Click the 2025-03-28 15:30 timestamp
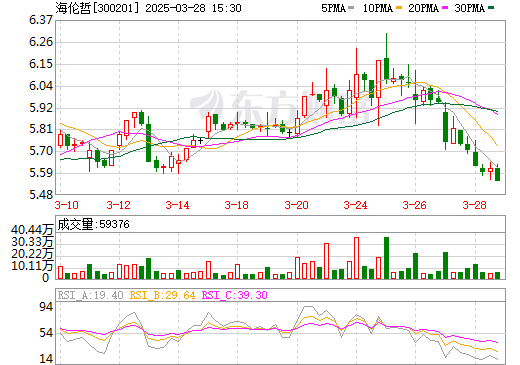 (193, 8)
